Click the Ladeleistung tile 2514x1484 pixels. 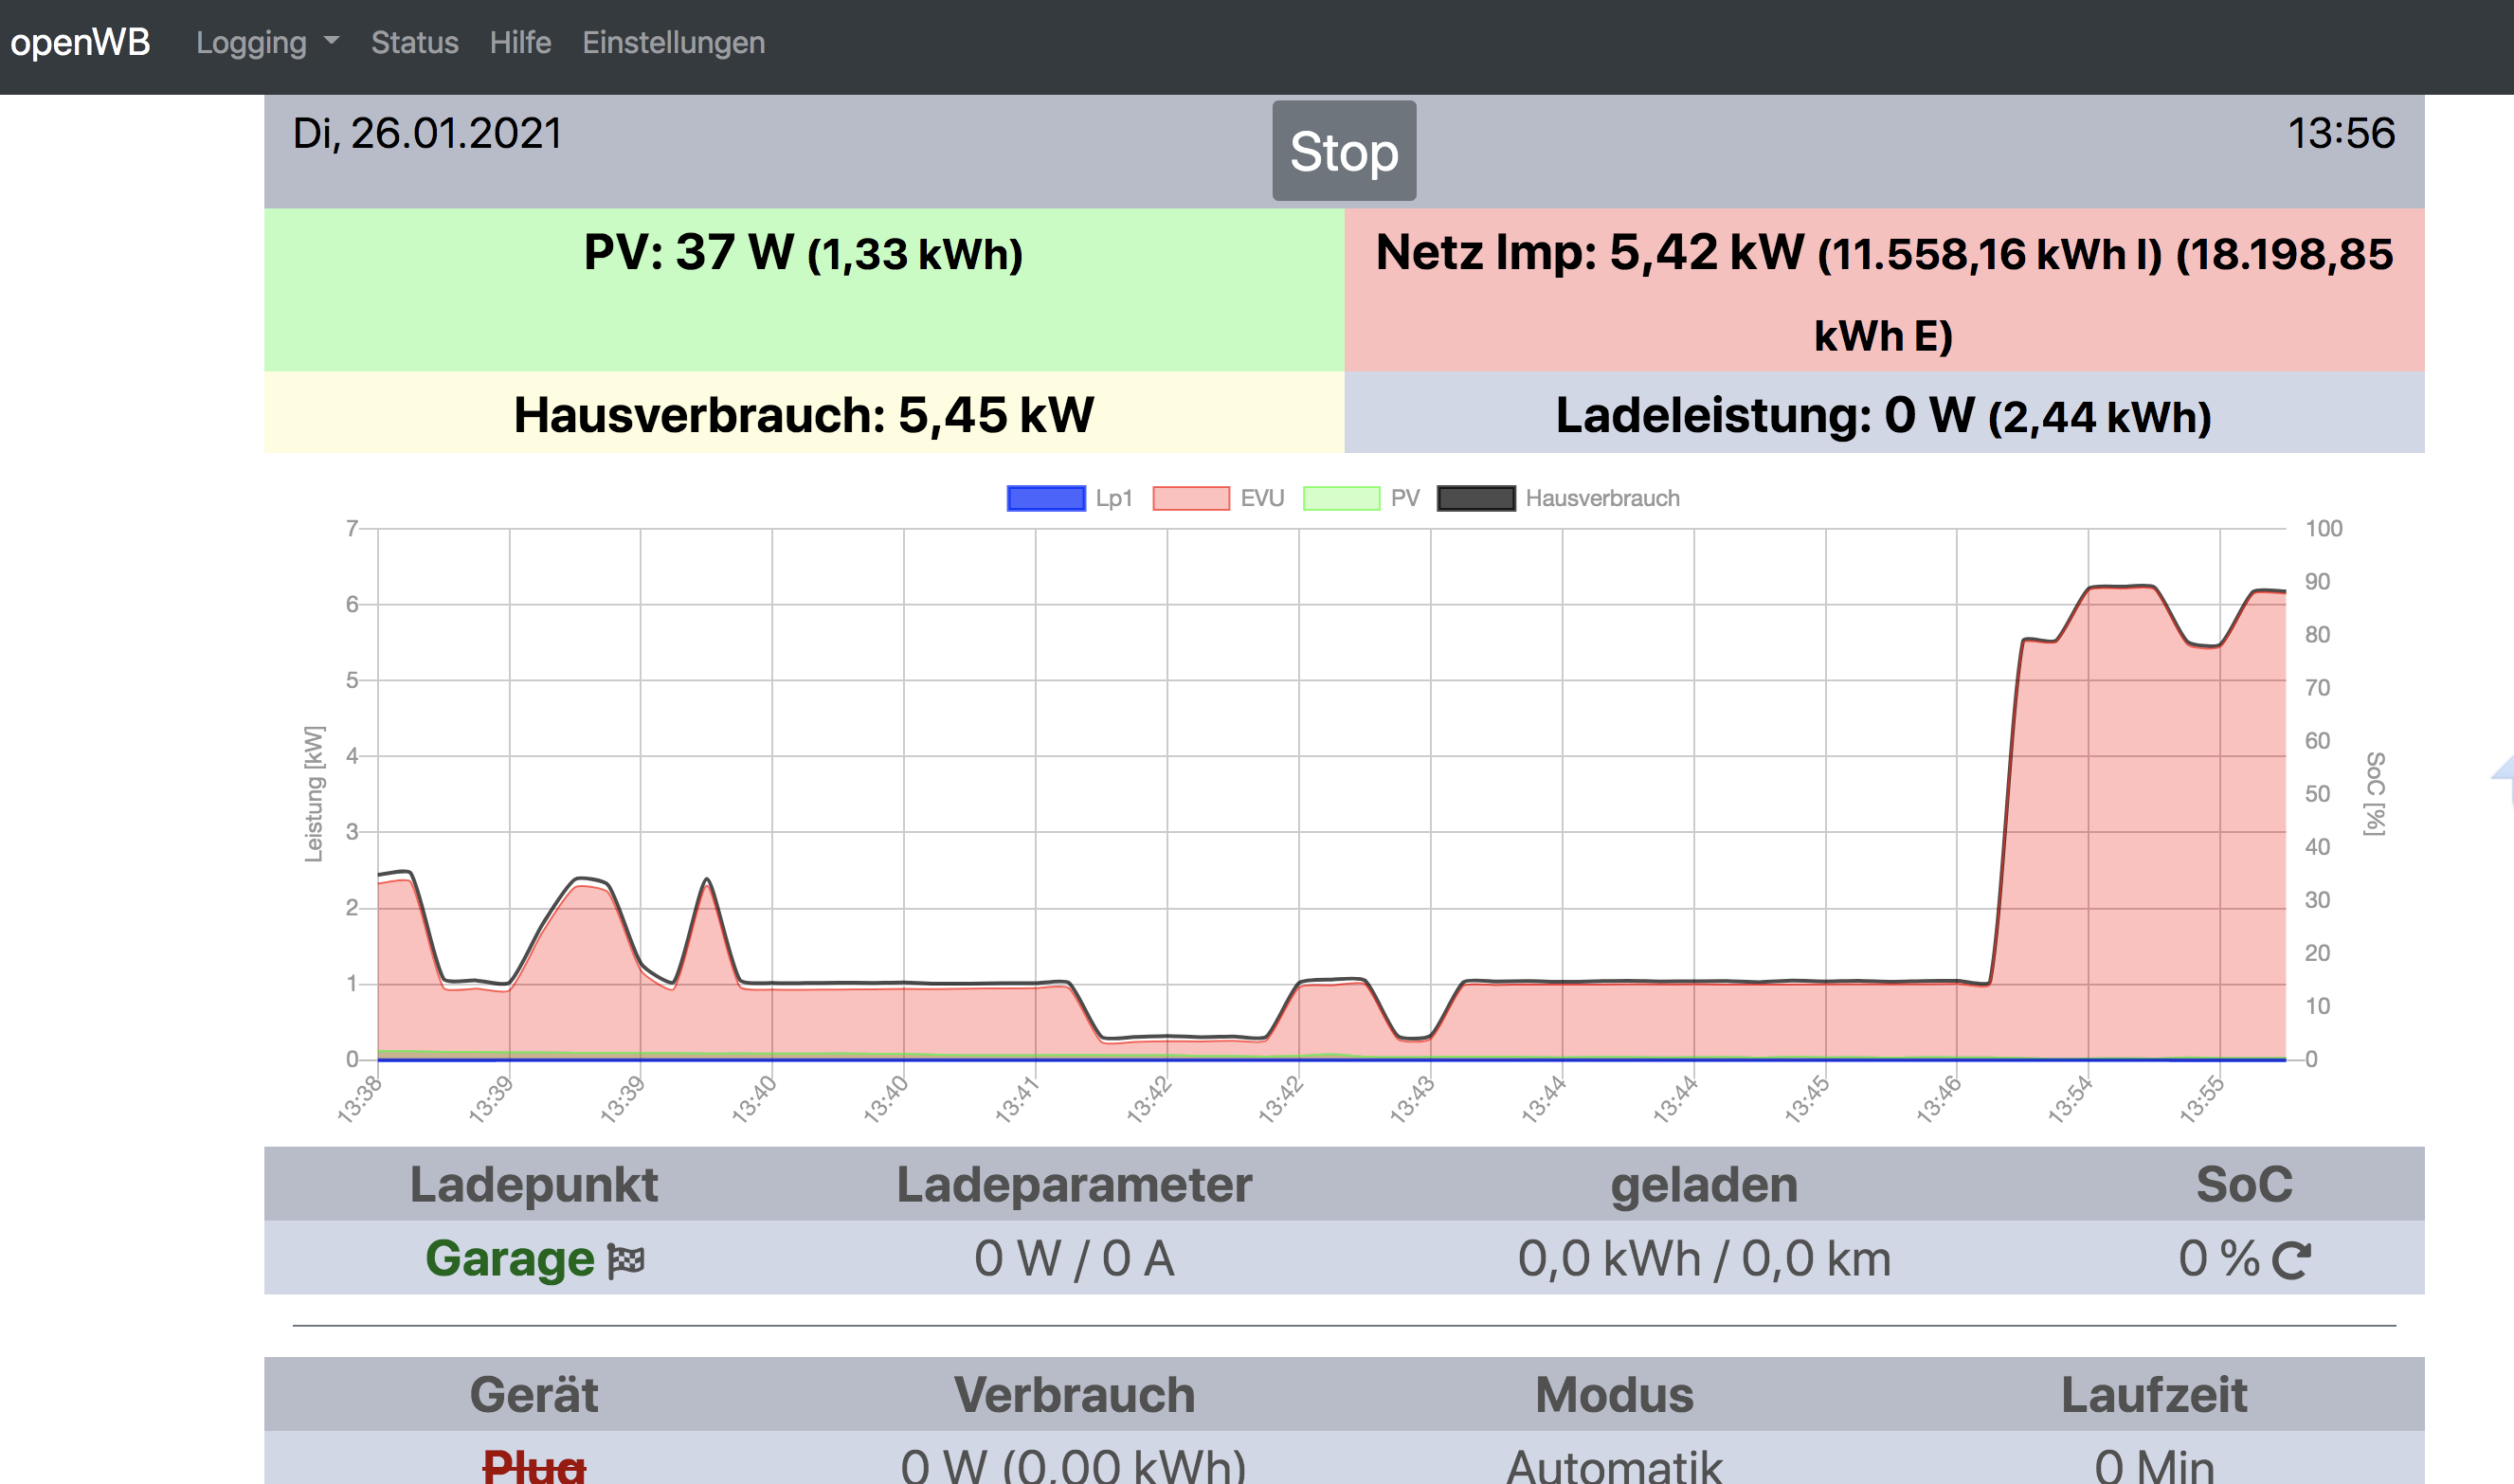(x=1883, y=414)
